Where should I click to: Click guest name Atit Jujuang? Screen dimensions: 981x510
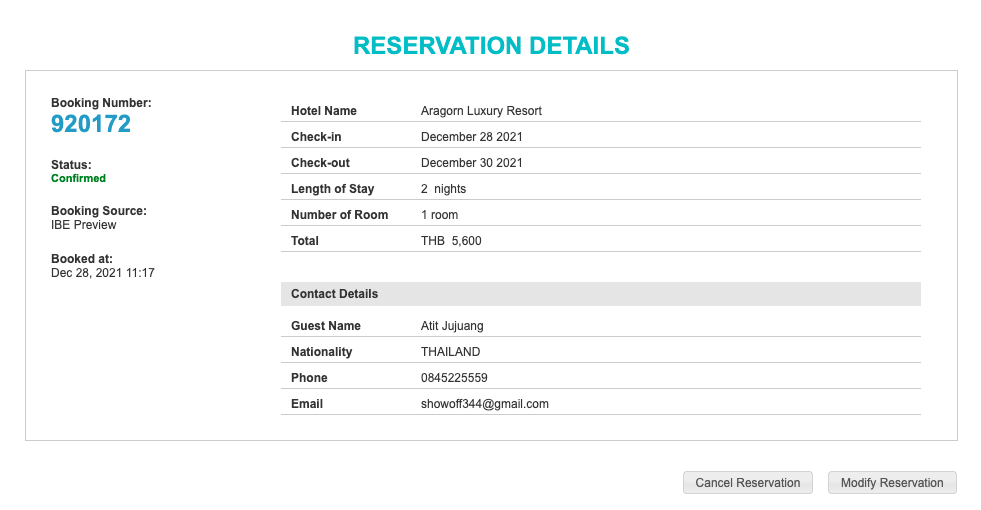tap(452, 326)
